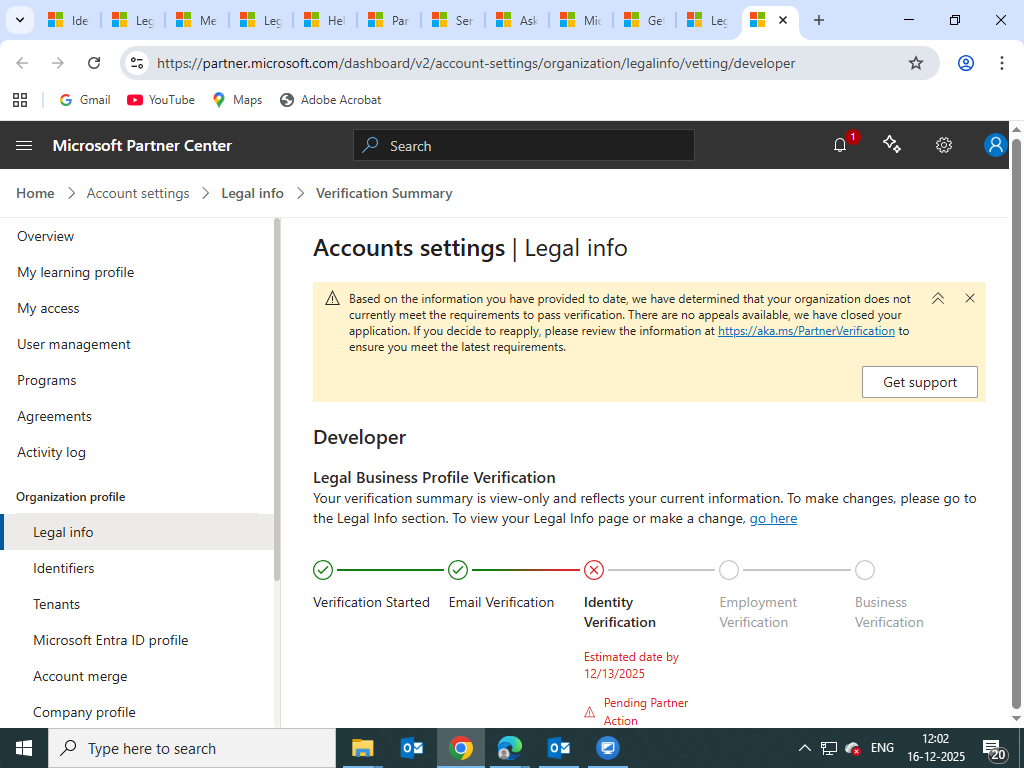Open the YouTube bookmark
This screenshot has width=1024, height=768.
161,100
